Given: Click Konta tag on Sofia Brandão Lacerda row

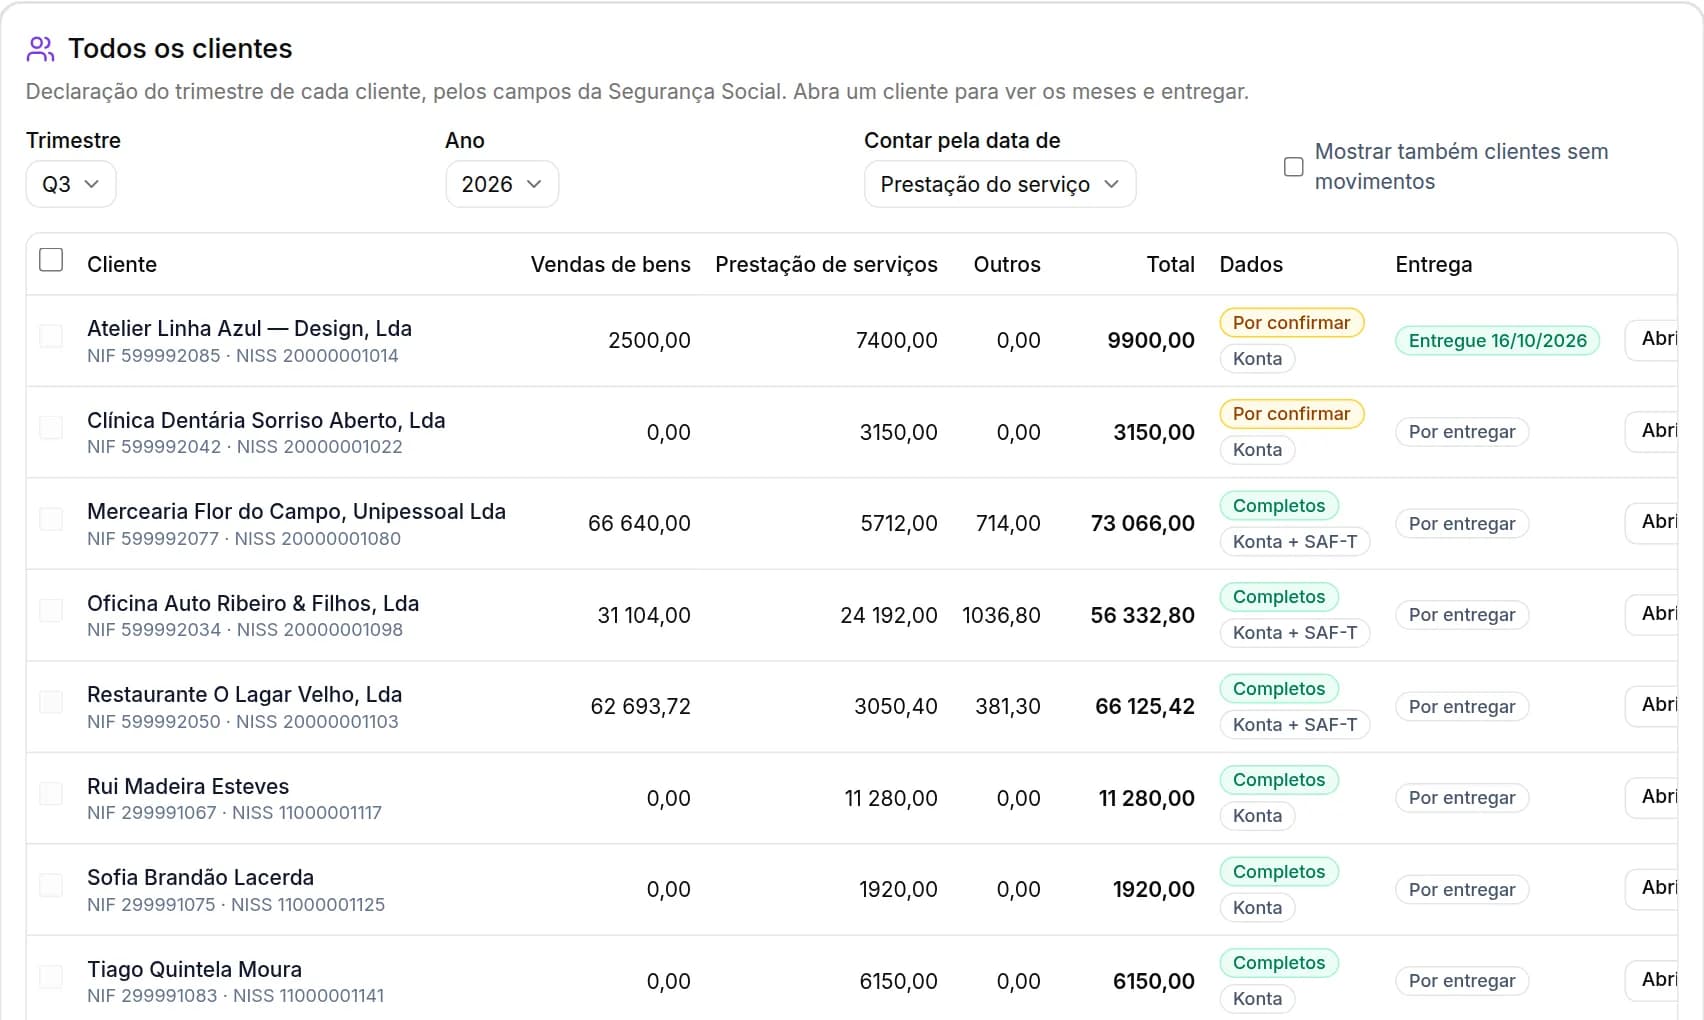Looking at the screenshot, I should pos(1257,908).
